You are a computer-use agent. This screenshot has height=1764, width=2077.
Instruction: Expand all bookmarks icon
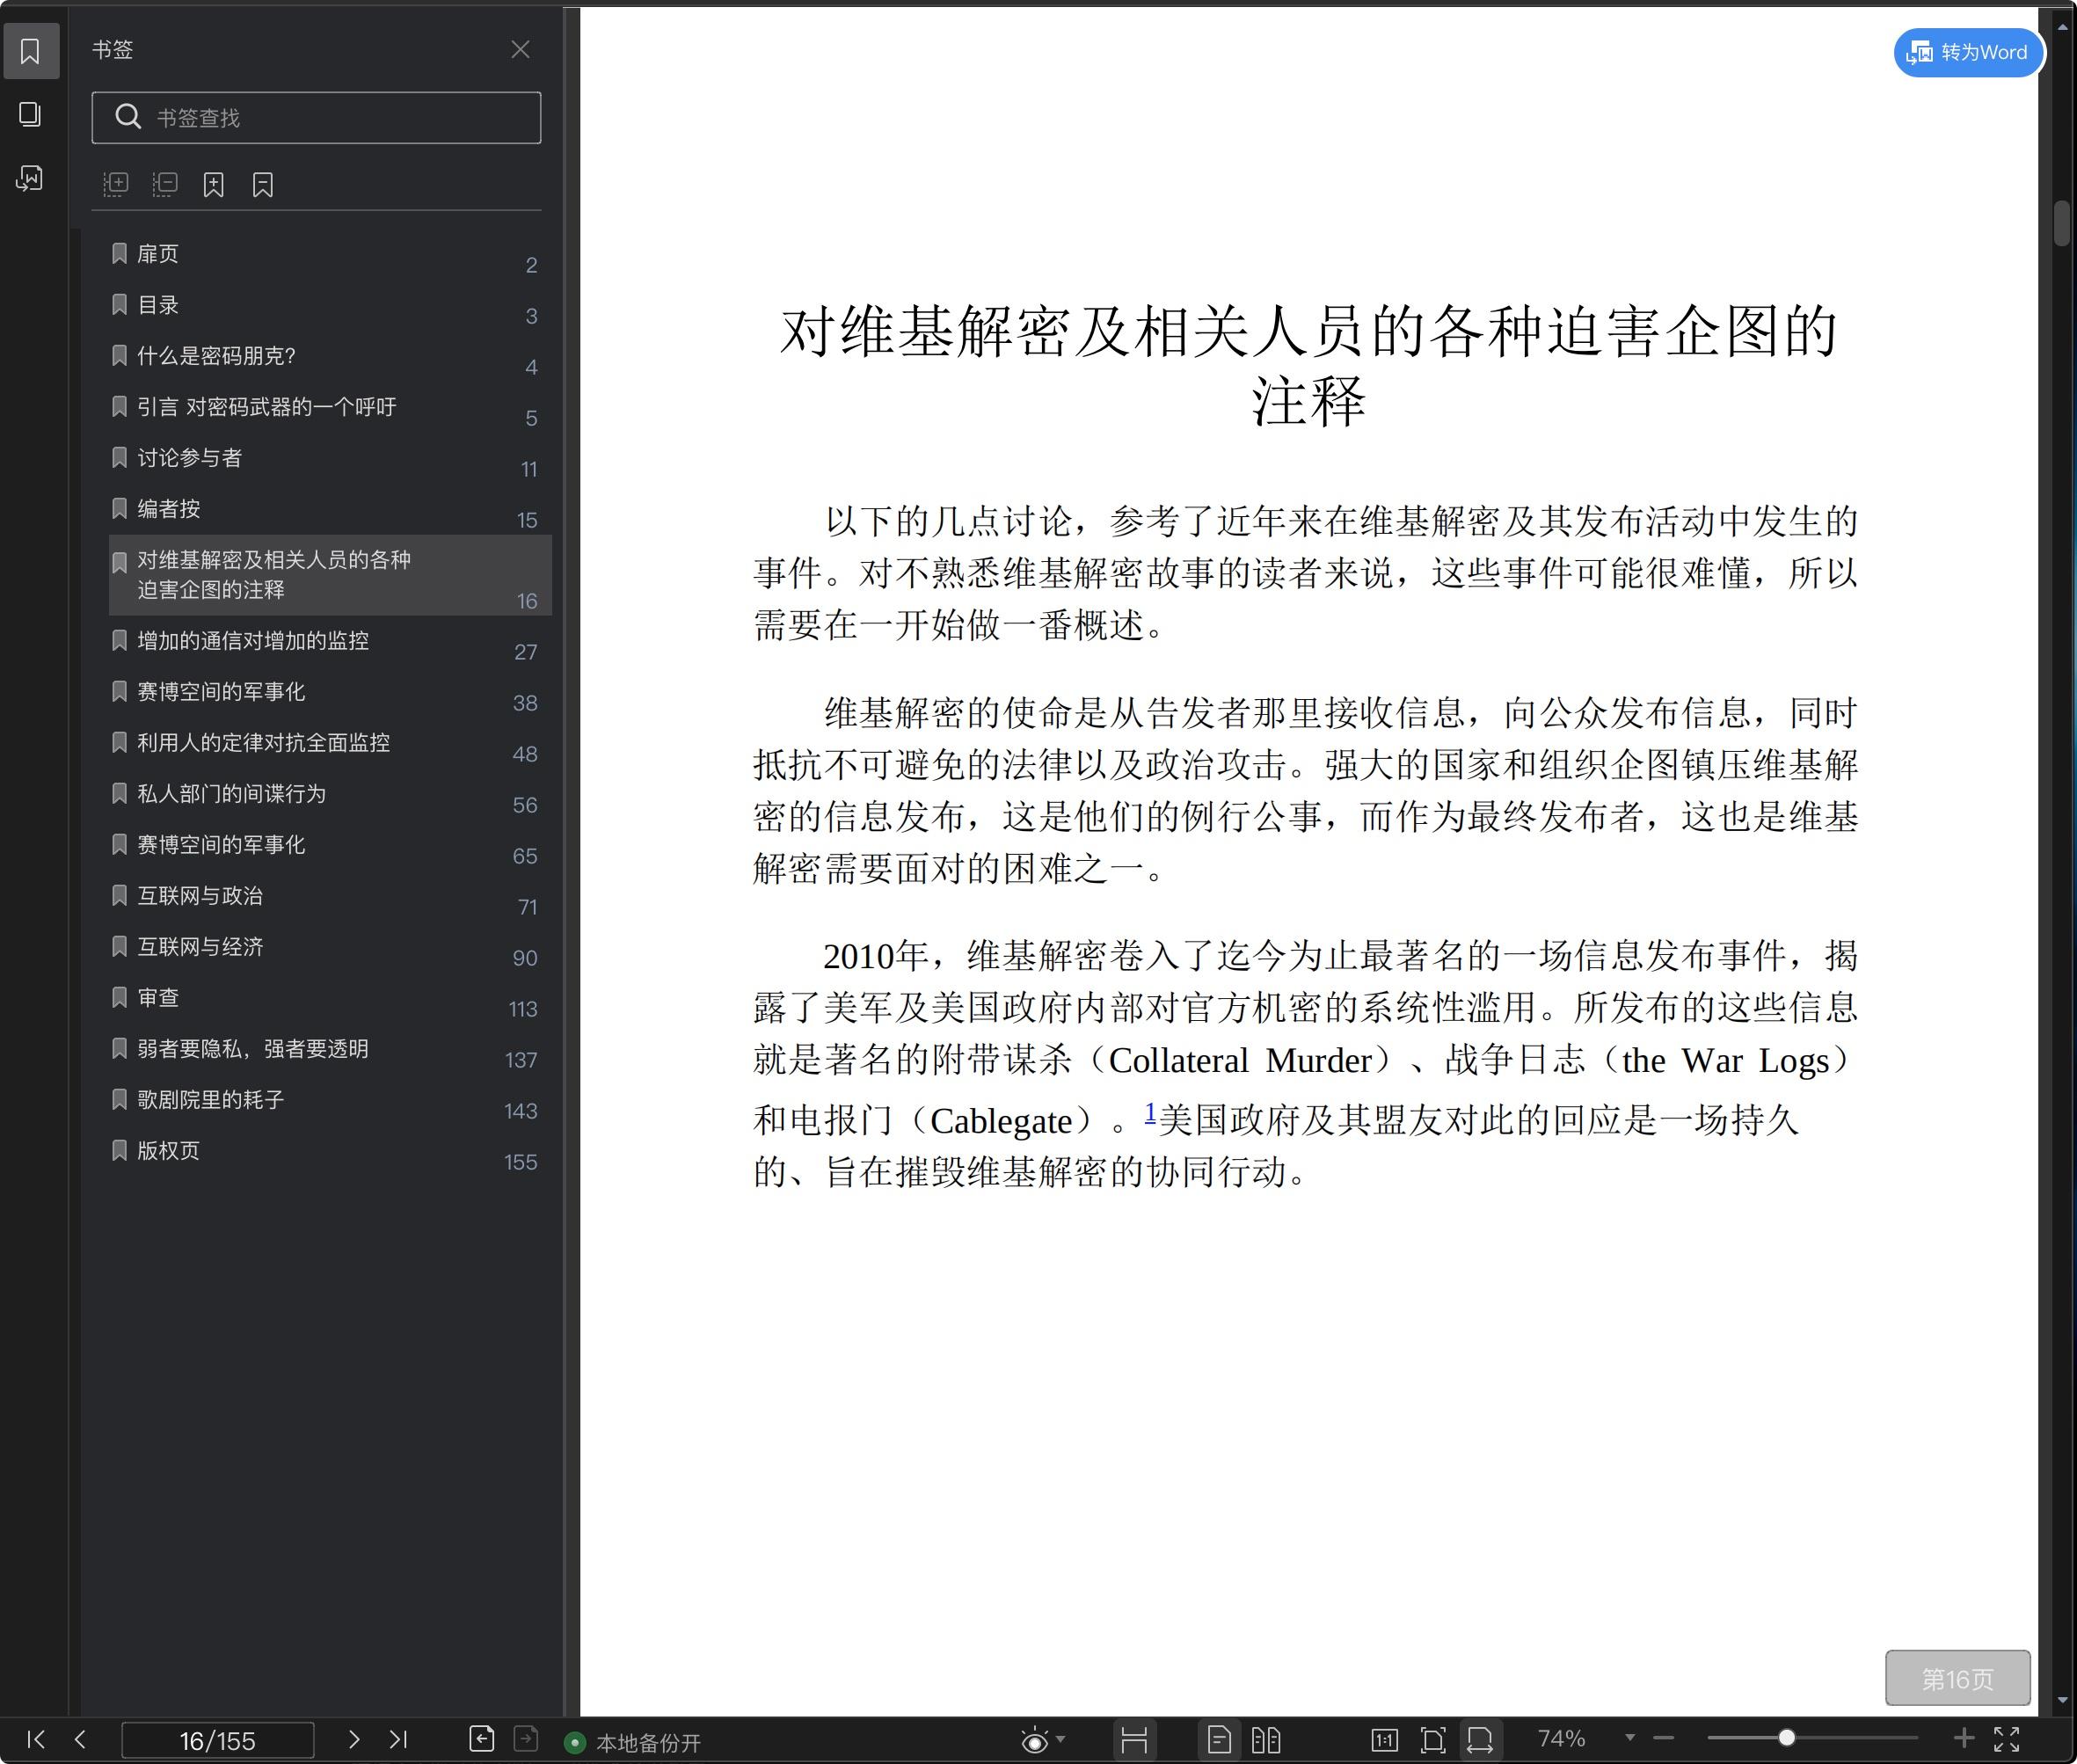pos(116,184)
